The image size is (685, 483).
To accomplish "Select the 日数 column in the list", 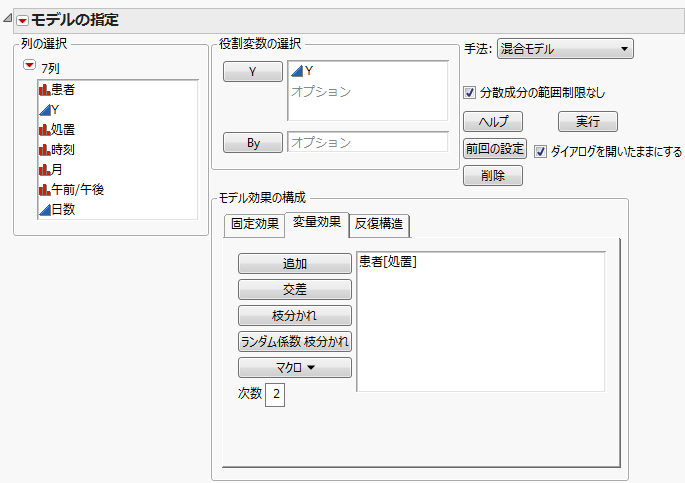I will point(57,210).
